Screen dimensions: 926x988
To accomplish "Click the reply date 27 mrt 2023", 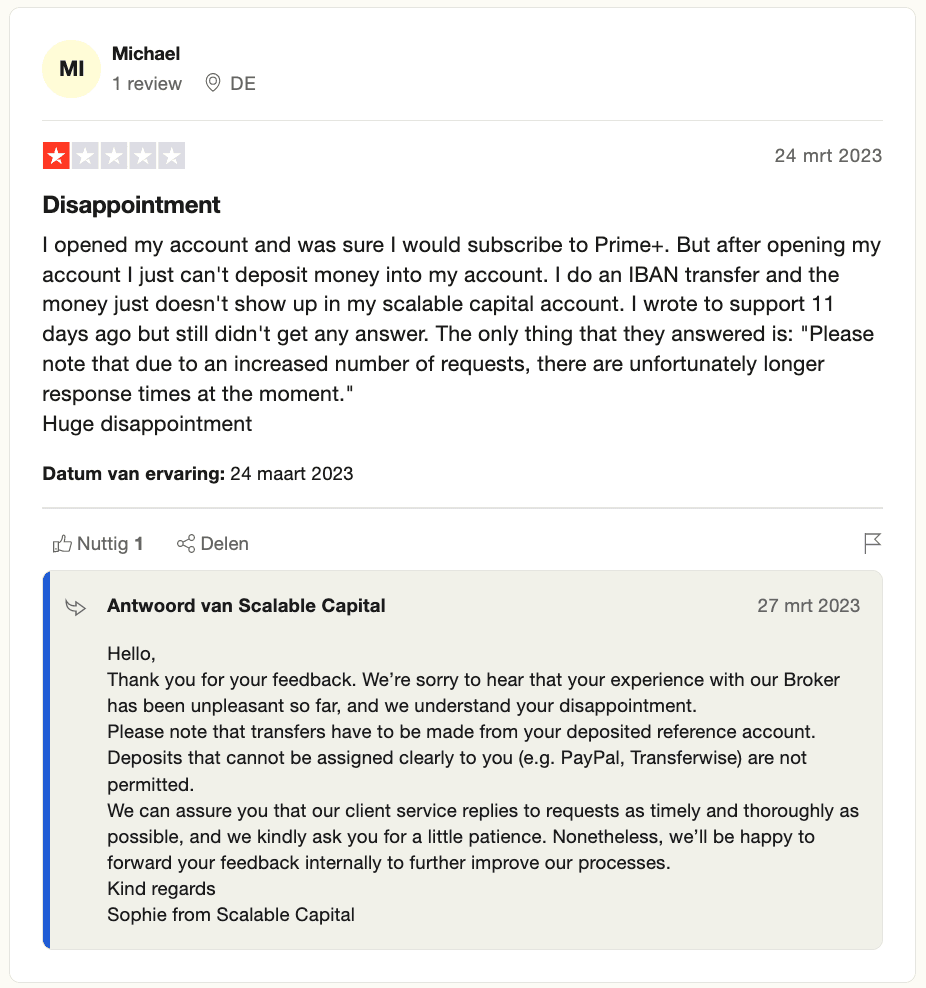I will pyautogui.click(x=808, y=606).
